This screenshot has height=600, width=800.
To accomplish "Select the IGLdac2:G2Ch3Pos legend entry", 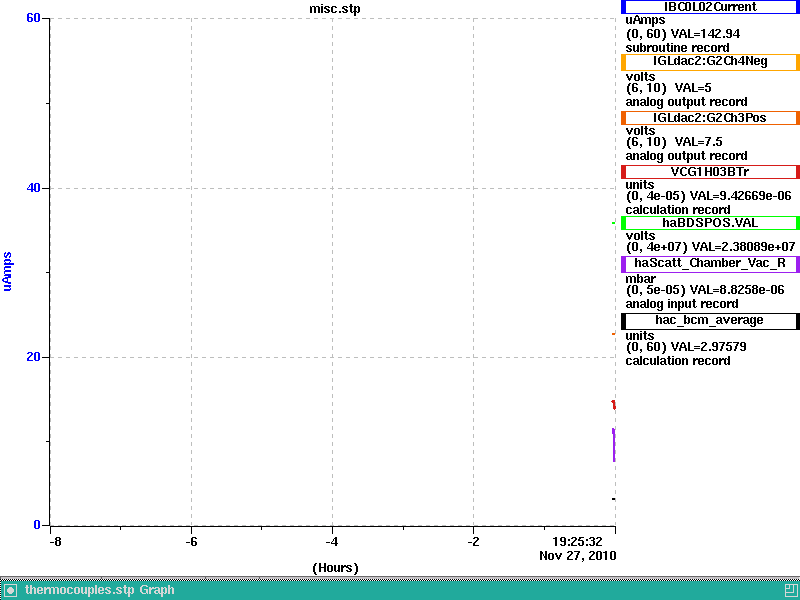I will [710, 118].
